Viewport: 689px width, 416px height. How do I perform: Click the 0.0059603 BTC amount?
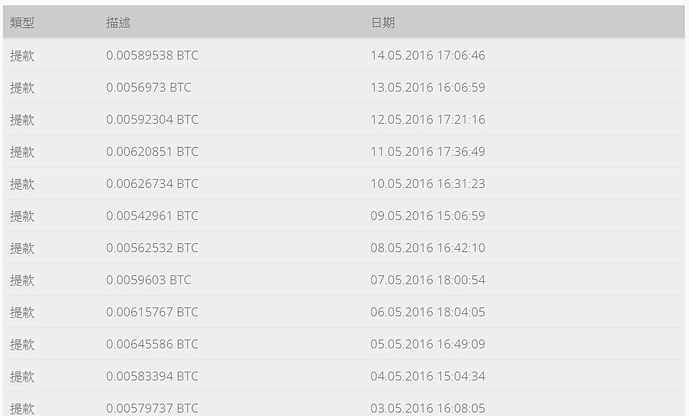pyautogui.click(x=149, y=280)
